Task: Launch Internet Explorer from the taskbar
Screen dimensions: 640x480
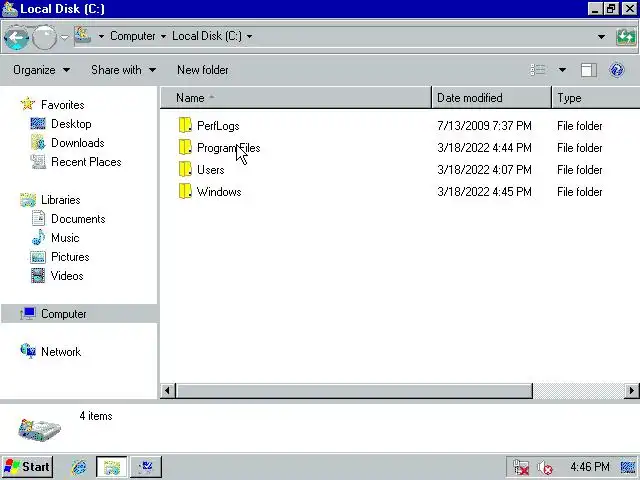Action: [x=79, y=467]
